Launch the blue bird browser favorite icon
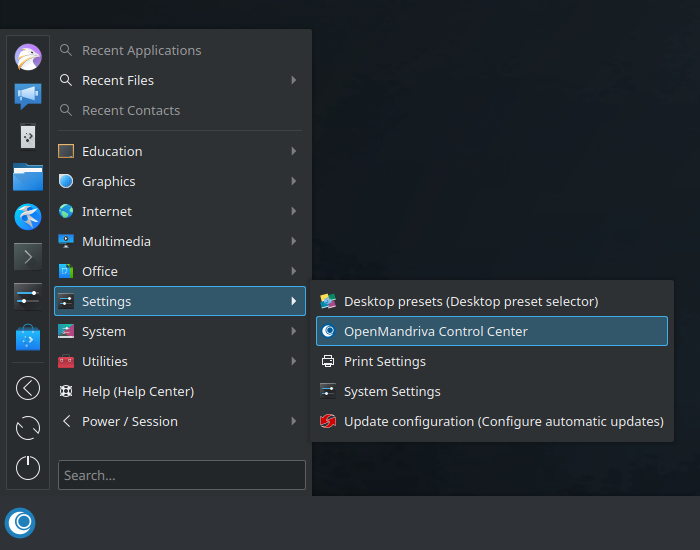This screenshot has height=550, width=700. (x=28, y=217)
